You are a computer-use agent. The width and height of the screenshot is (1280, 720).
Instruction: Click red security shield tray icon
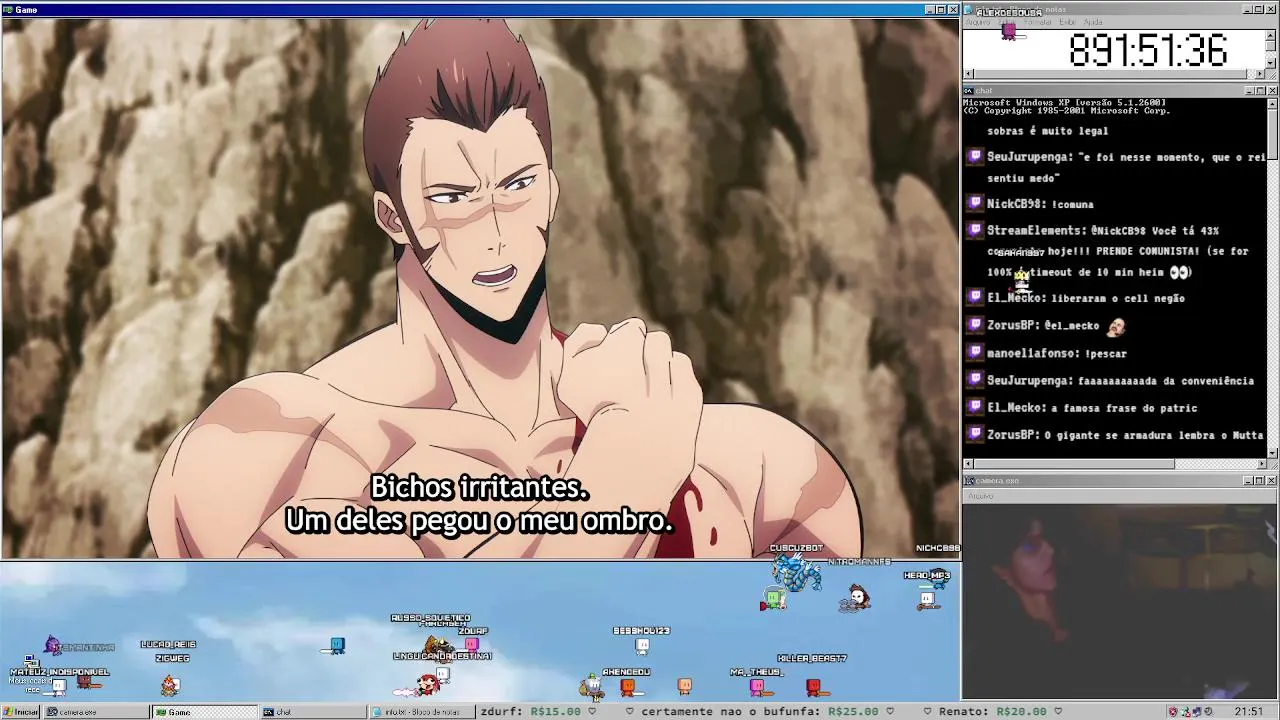[x=1173, y=712]
